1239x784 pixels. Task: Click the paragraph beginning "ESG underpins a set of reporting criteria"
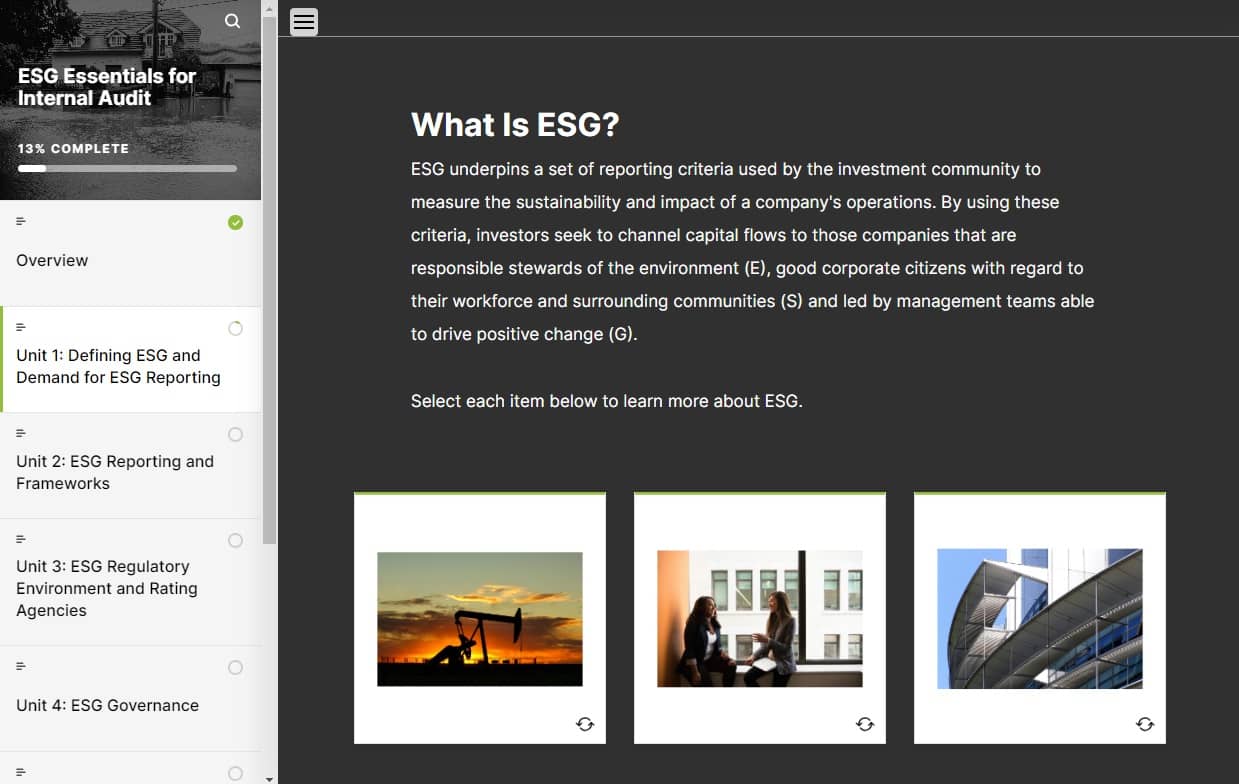[x=753, y=252]
